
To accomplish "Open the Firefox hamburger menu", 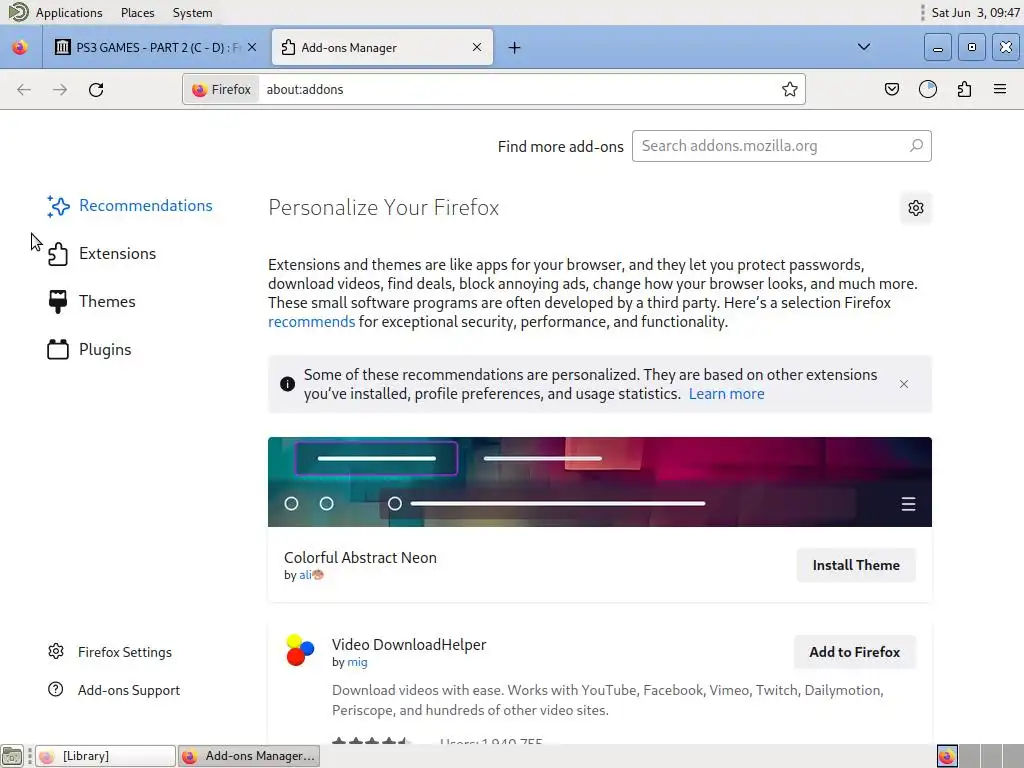I will click(x=1000, y=89).
